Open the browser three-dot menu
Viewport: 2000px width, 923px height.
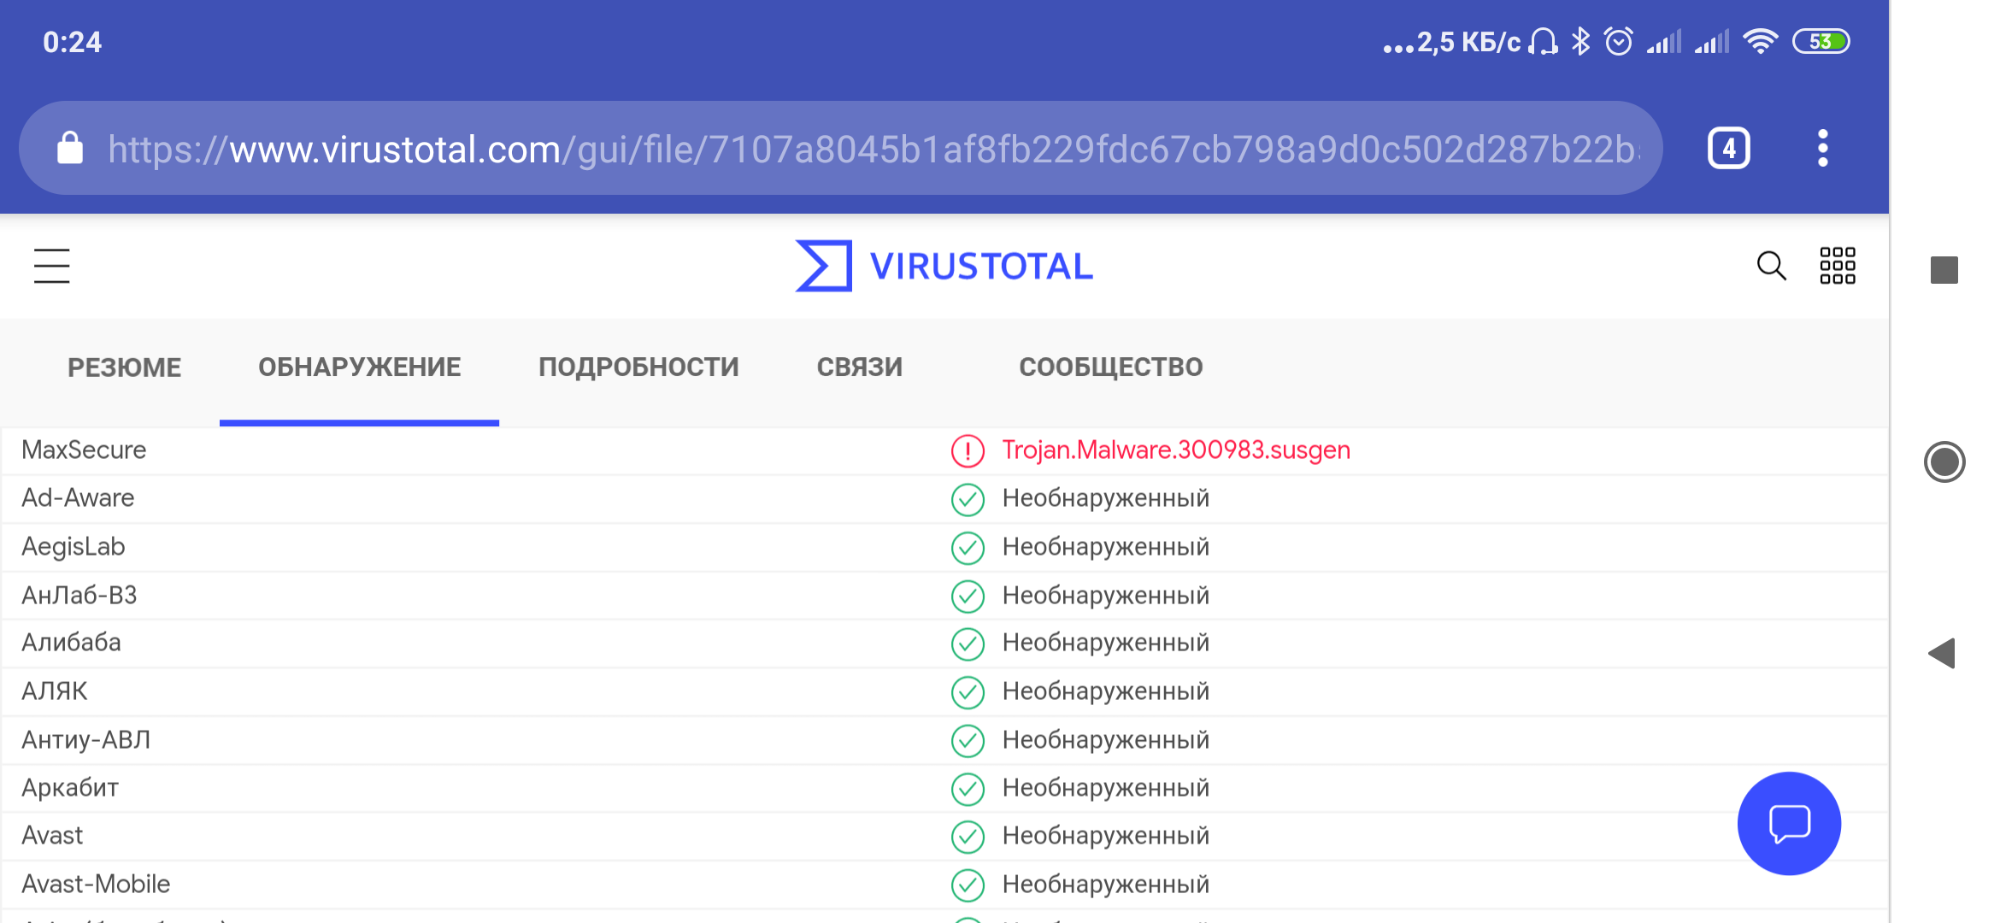coord(1823,148)
